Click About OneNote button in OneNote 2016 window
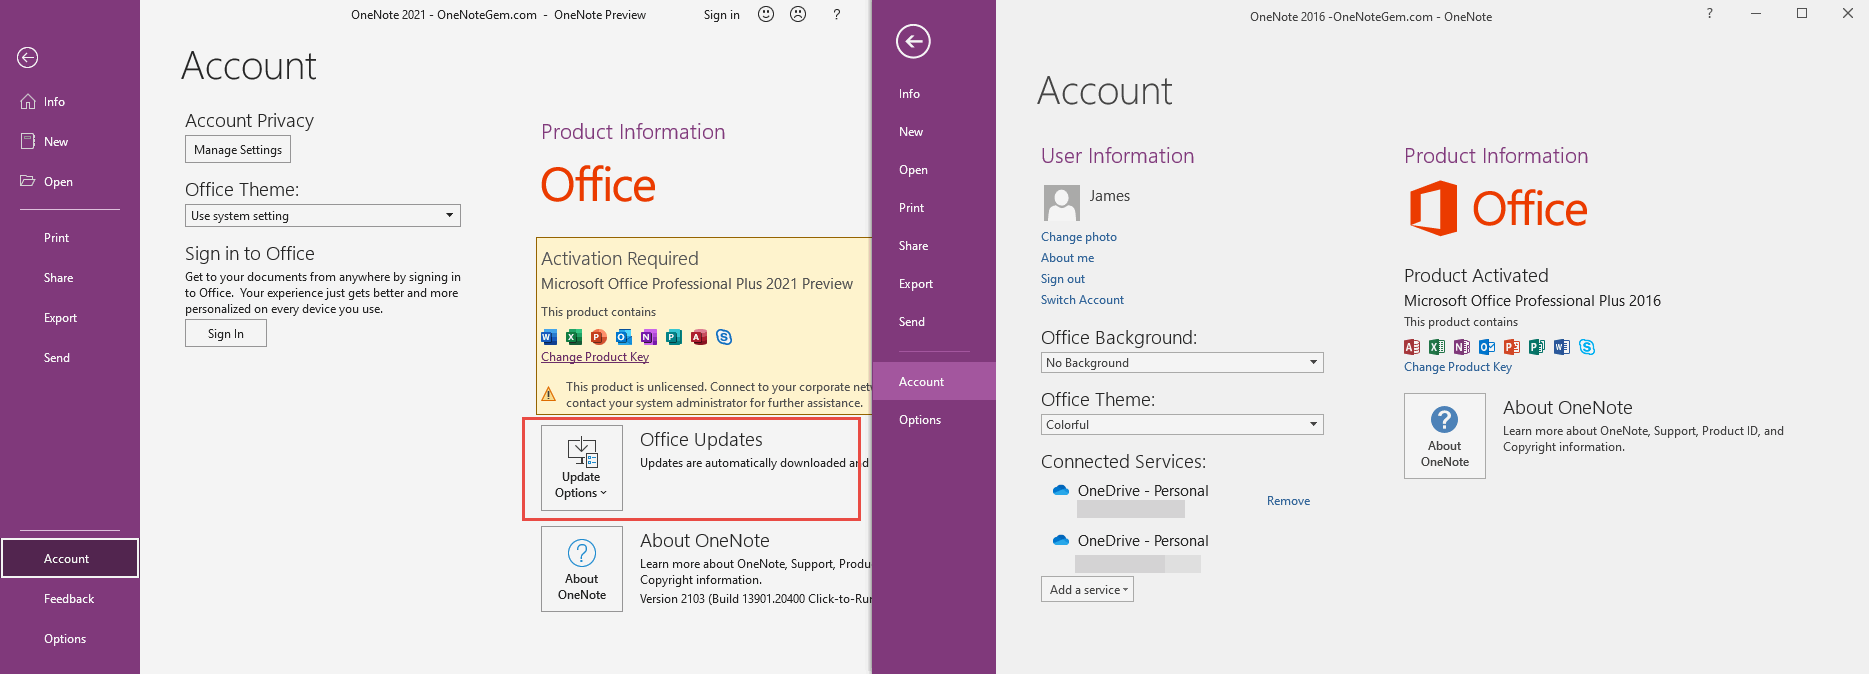1869x674 pixels. tap(1445, 436)
